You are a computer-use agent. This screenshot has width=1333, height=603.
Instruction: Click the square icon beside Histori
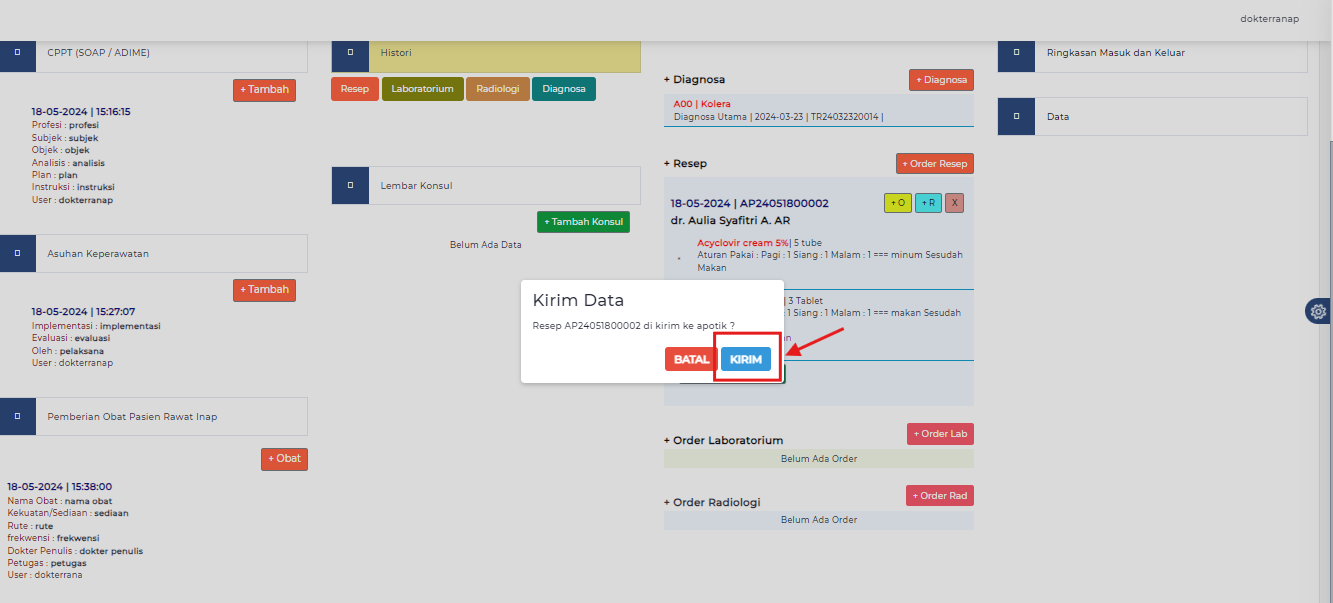(350, 53)
